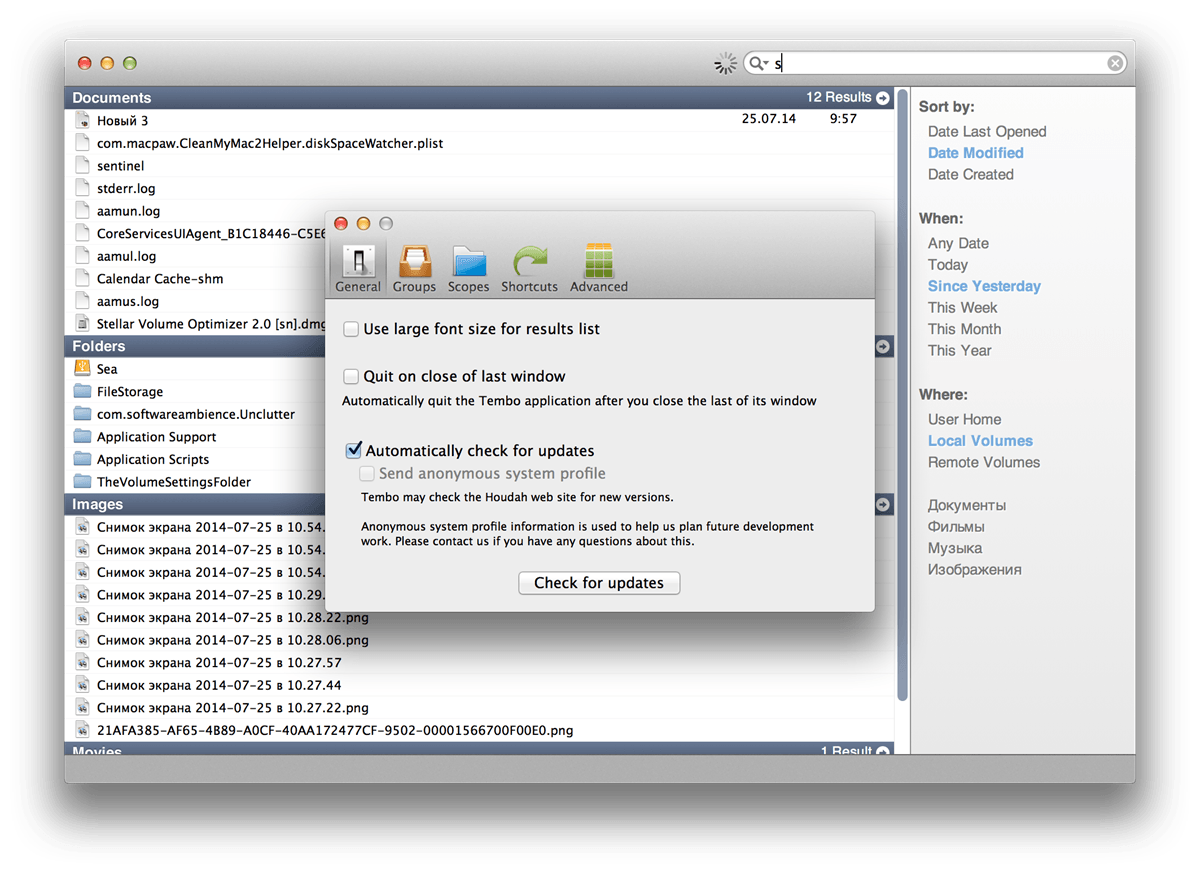1200x872 pixels.
Task: Select the Изображения scope
Action: click(975, 570)
